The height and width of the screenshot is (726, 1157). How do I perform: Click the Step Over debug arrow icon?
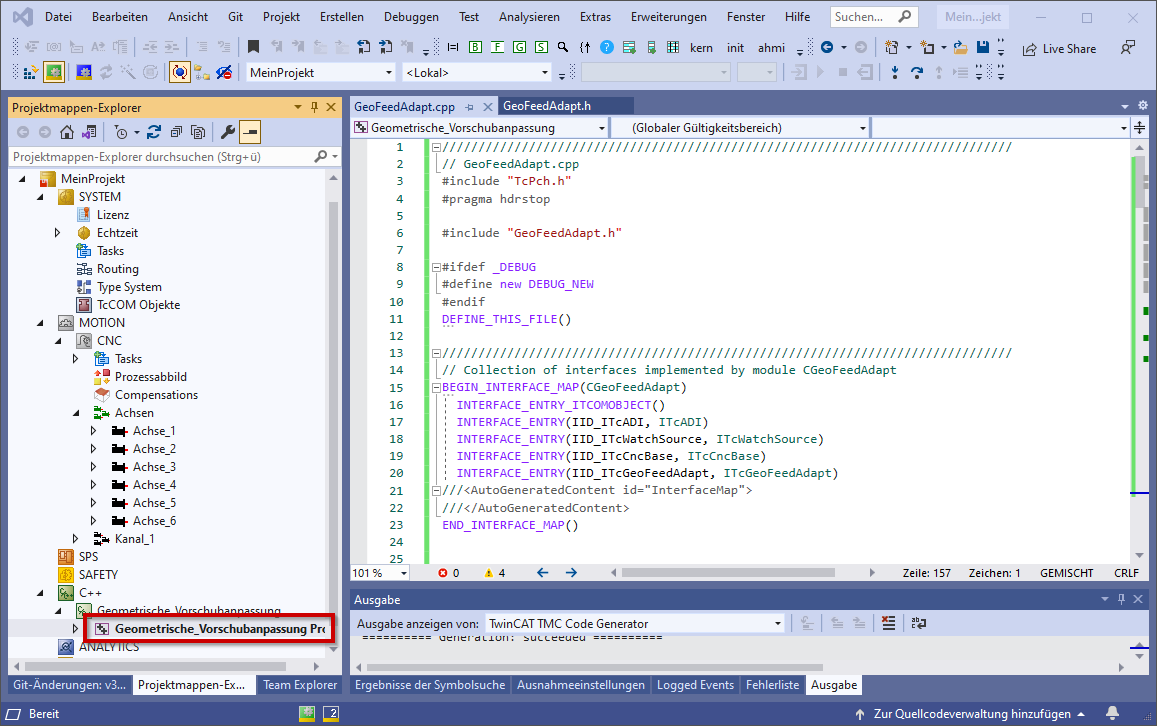[916, 72]
